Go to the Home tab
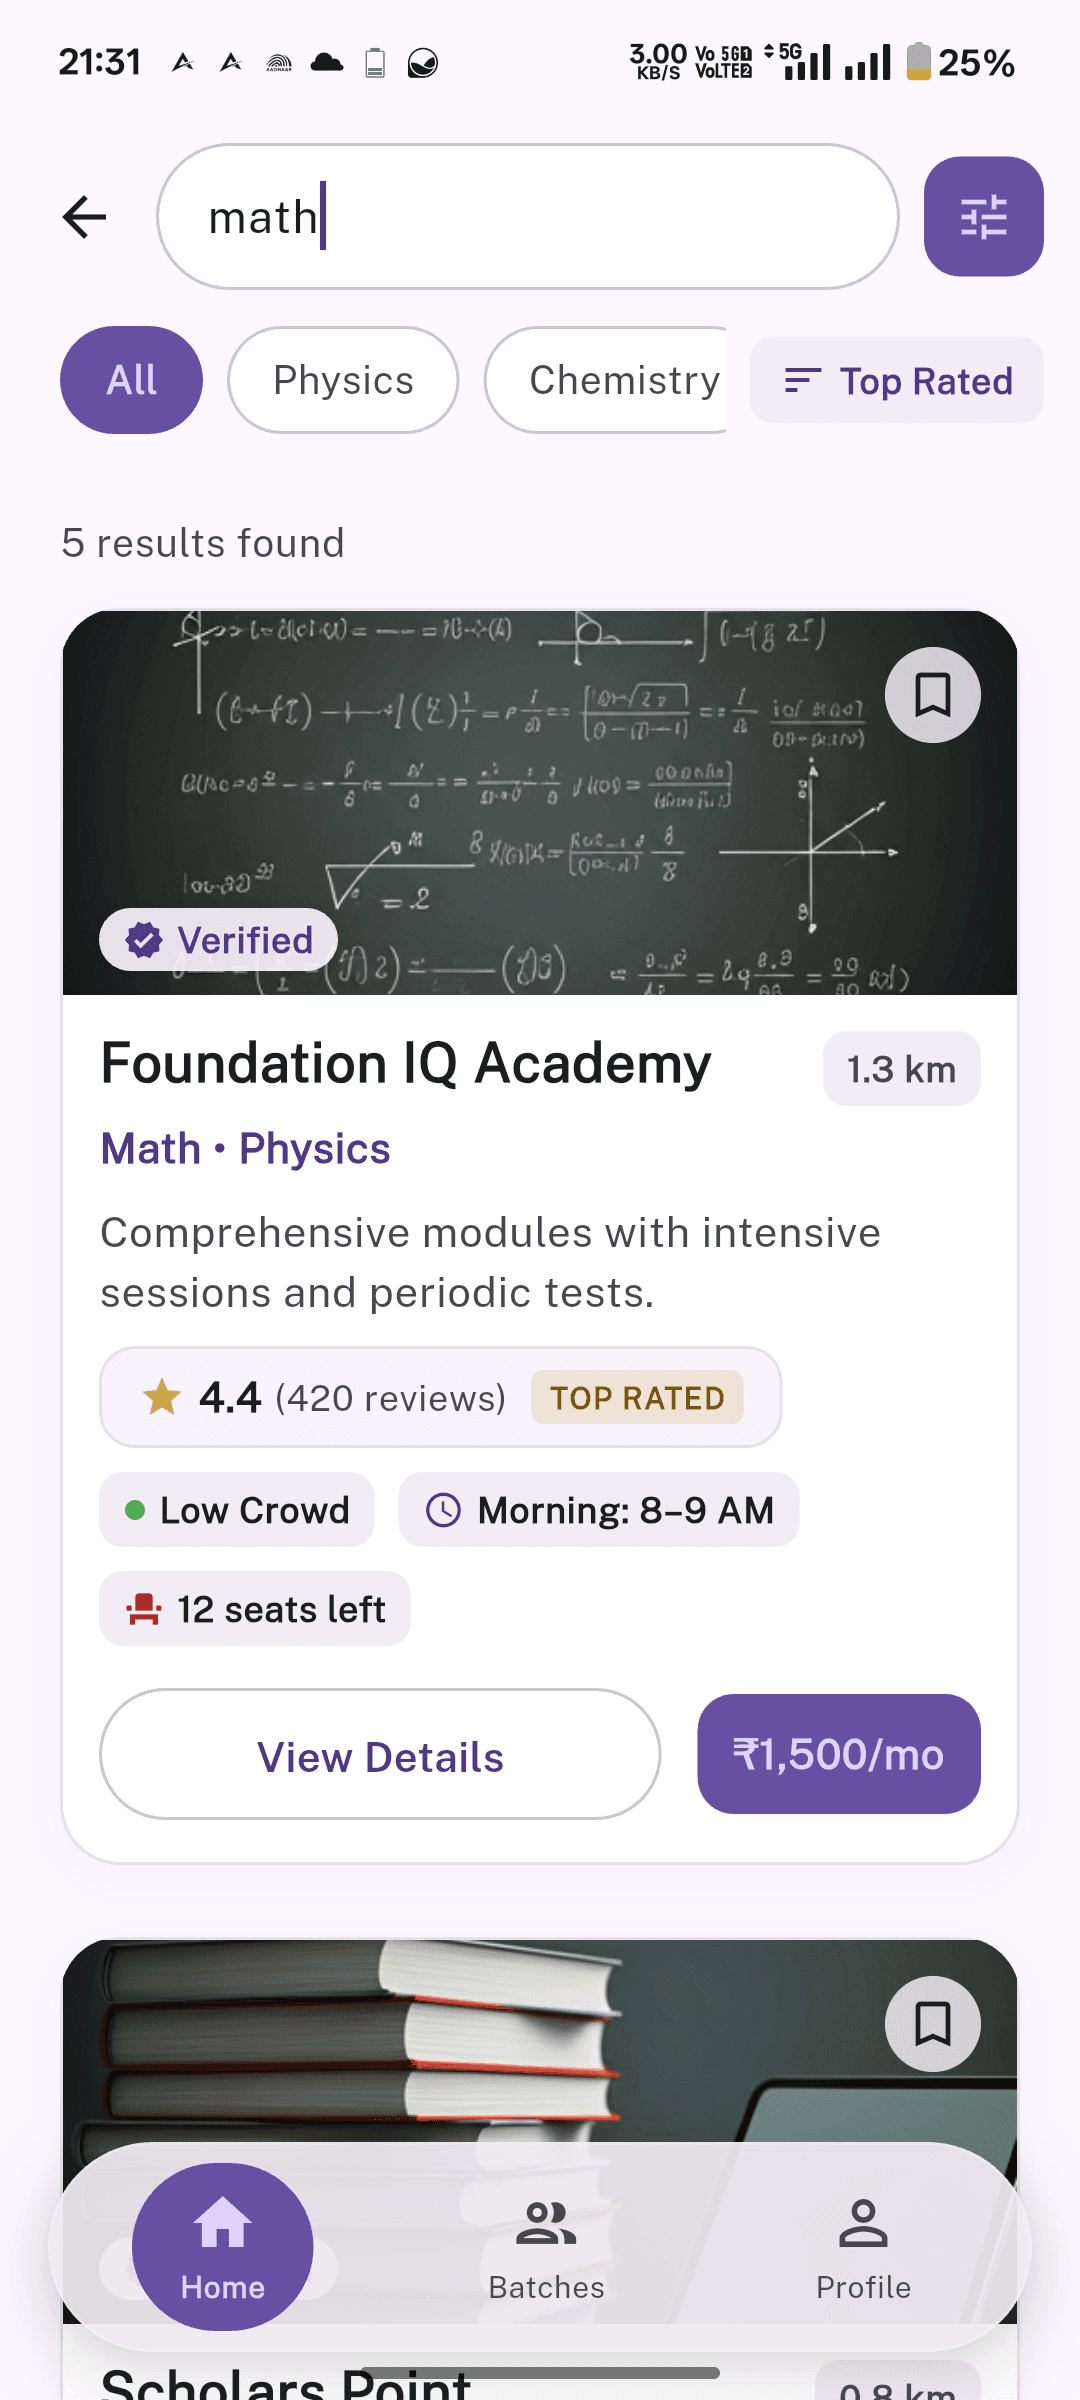The width and height of the screenshot is (1080, 2400). [x=223, y=2247]
